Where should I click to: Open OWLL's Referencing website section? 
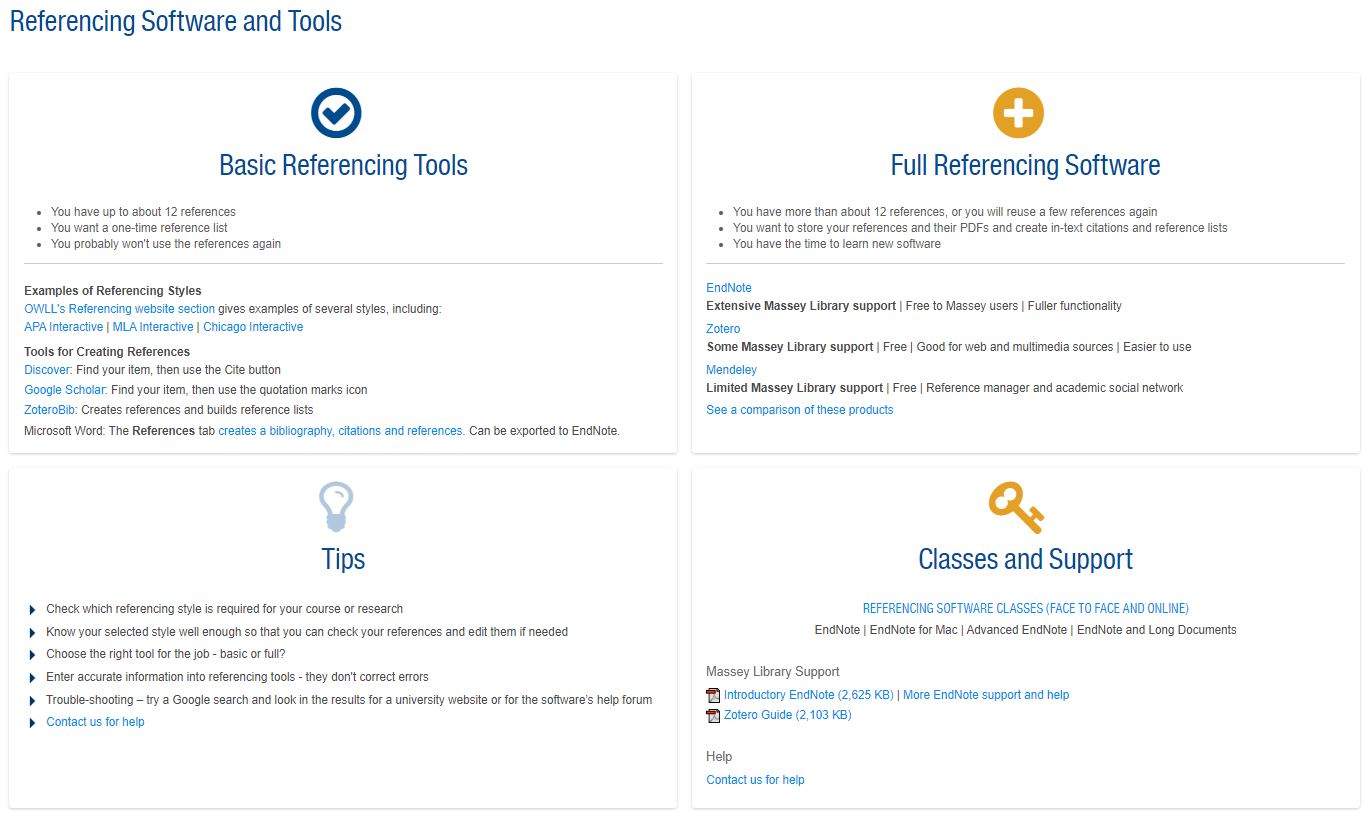click(x=119, y=308)
